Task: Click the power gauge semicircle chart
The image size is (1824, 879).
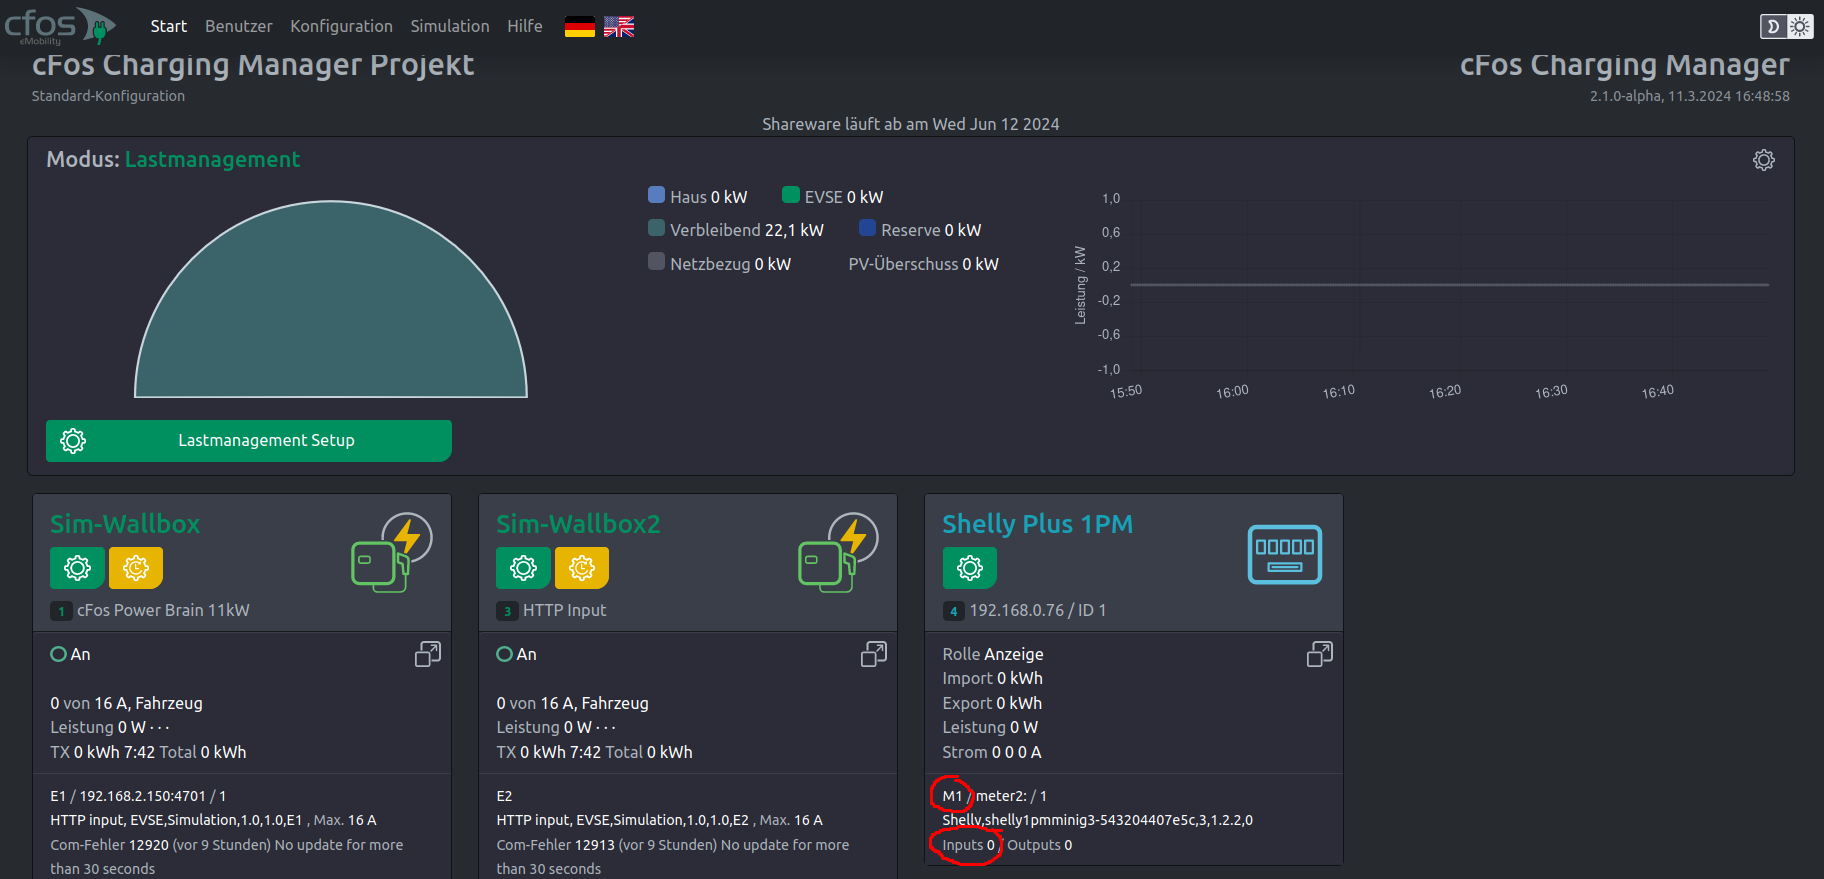Action: [x=331, y=300]
